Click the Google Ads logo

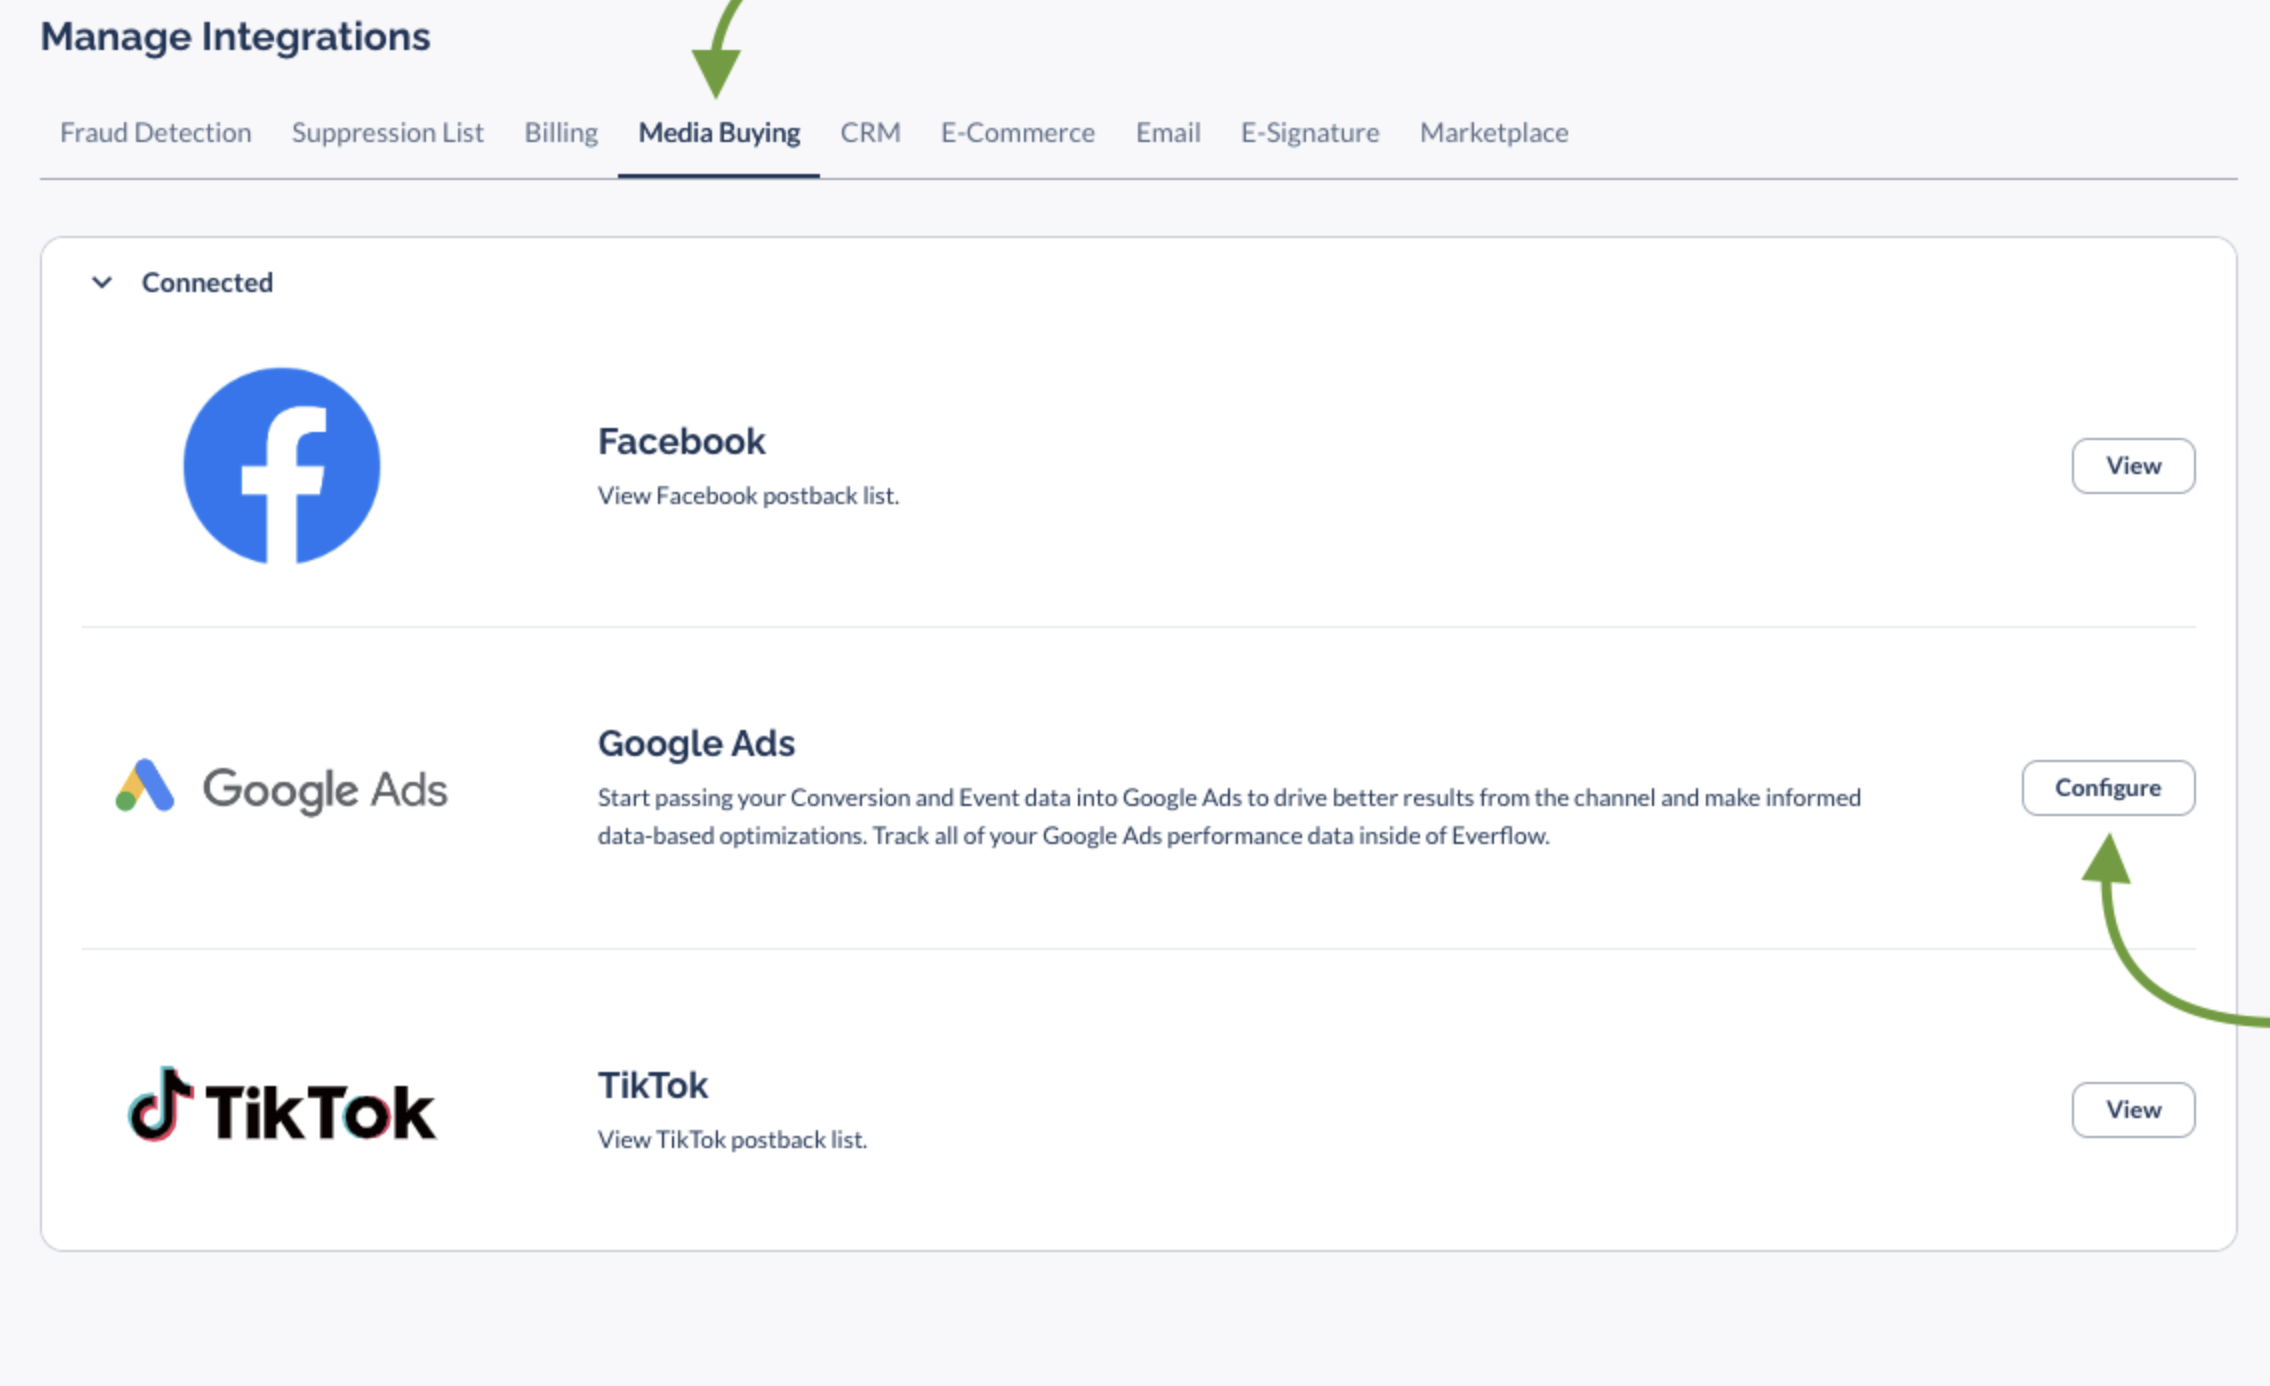pyautogui.click(x=282, y=788)
